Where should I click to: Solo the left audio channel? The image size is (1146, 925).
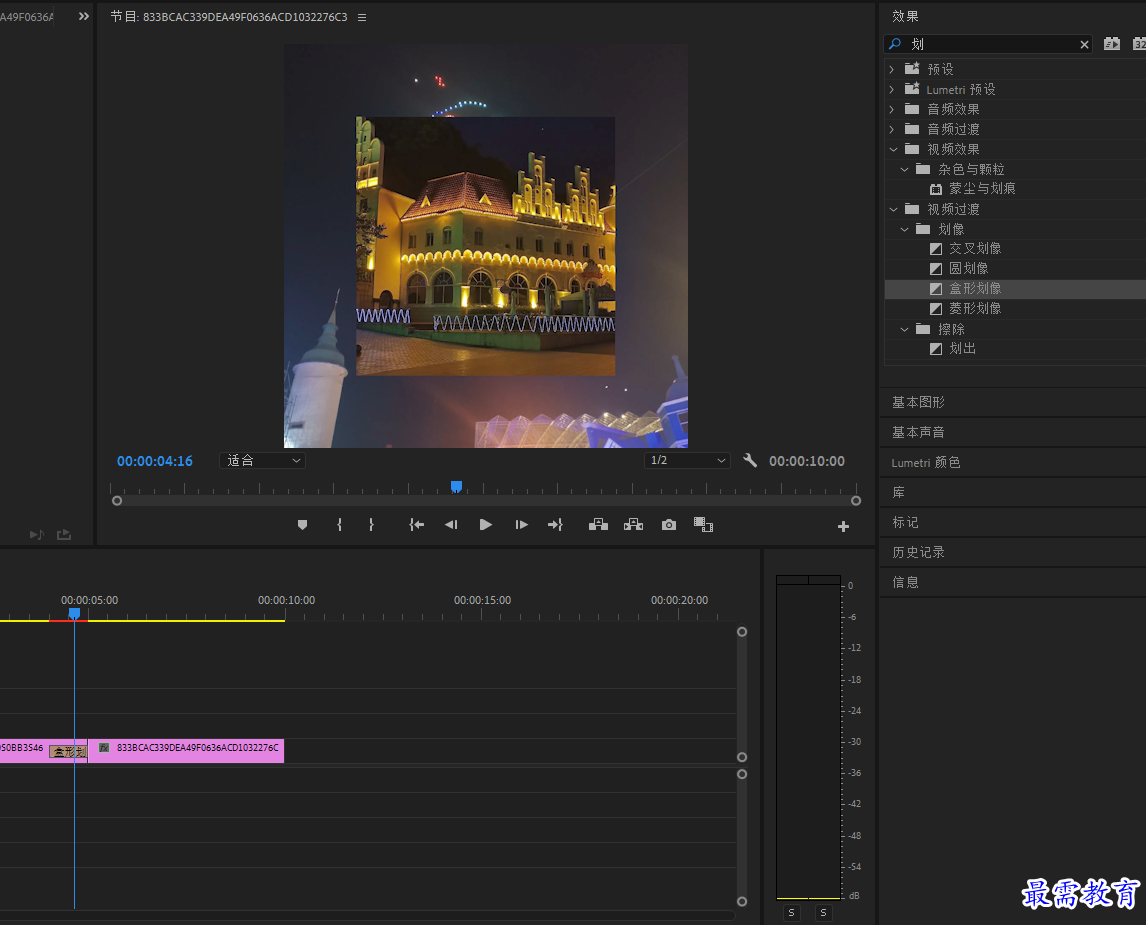pyautogui.click(x=792, y=913)
